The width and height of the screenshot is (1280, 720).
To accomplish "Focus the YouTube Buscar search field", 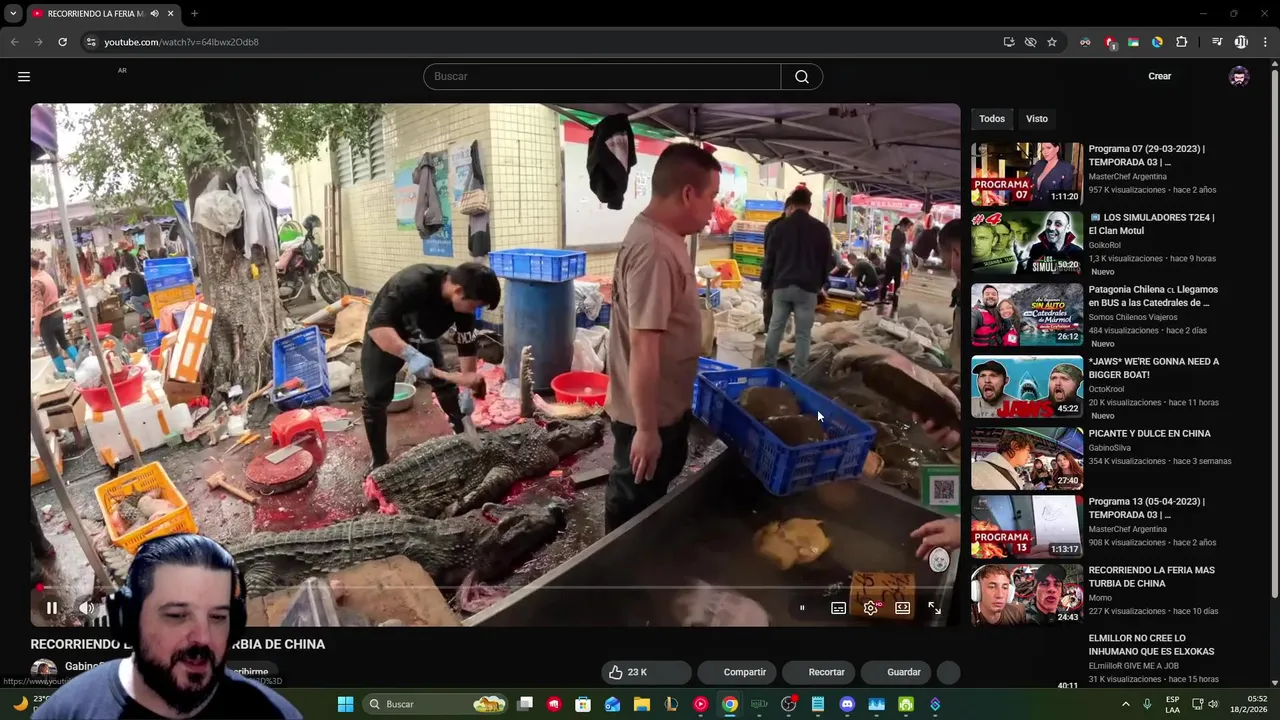I will tap(602, 77).
